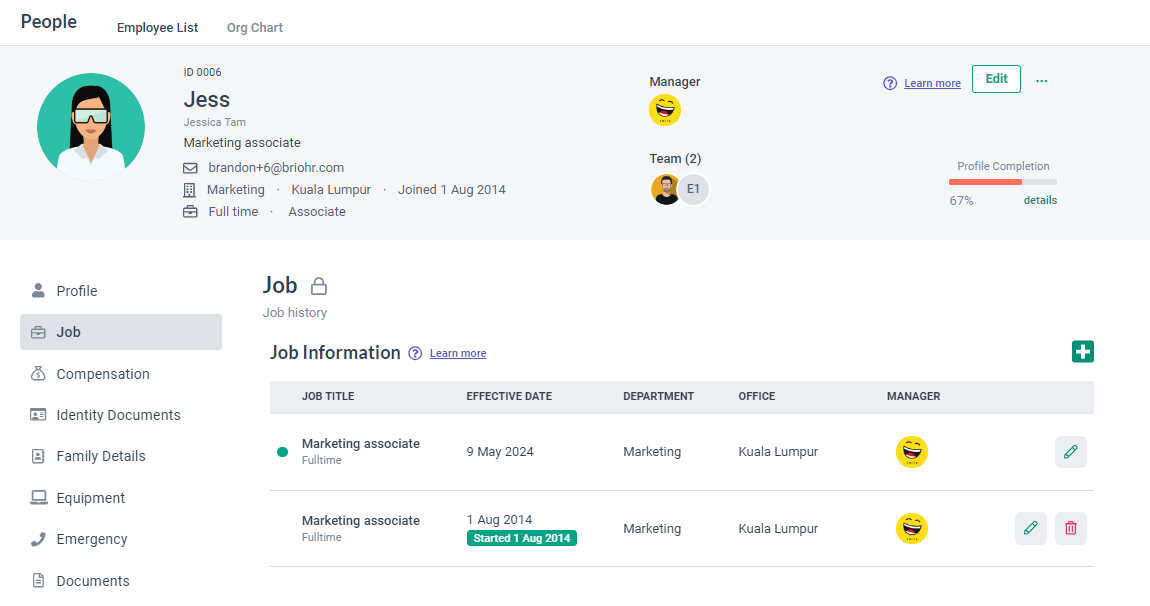Switch to the Org Chart tab
Screen dimensions: 1150x606
coord(254,27)
